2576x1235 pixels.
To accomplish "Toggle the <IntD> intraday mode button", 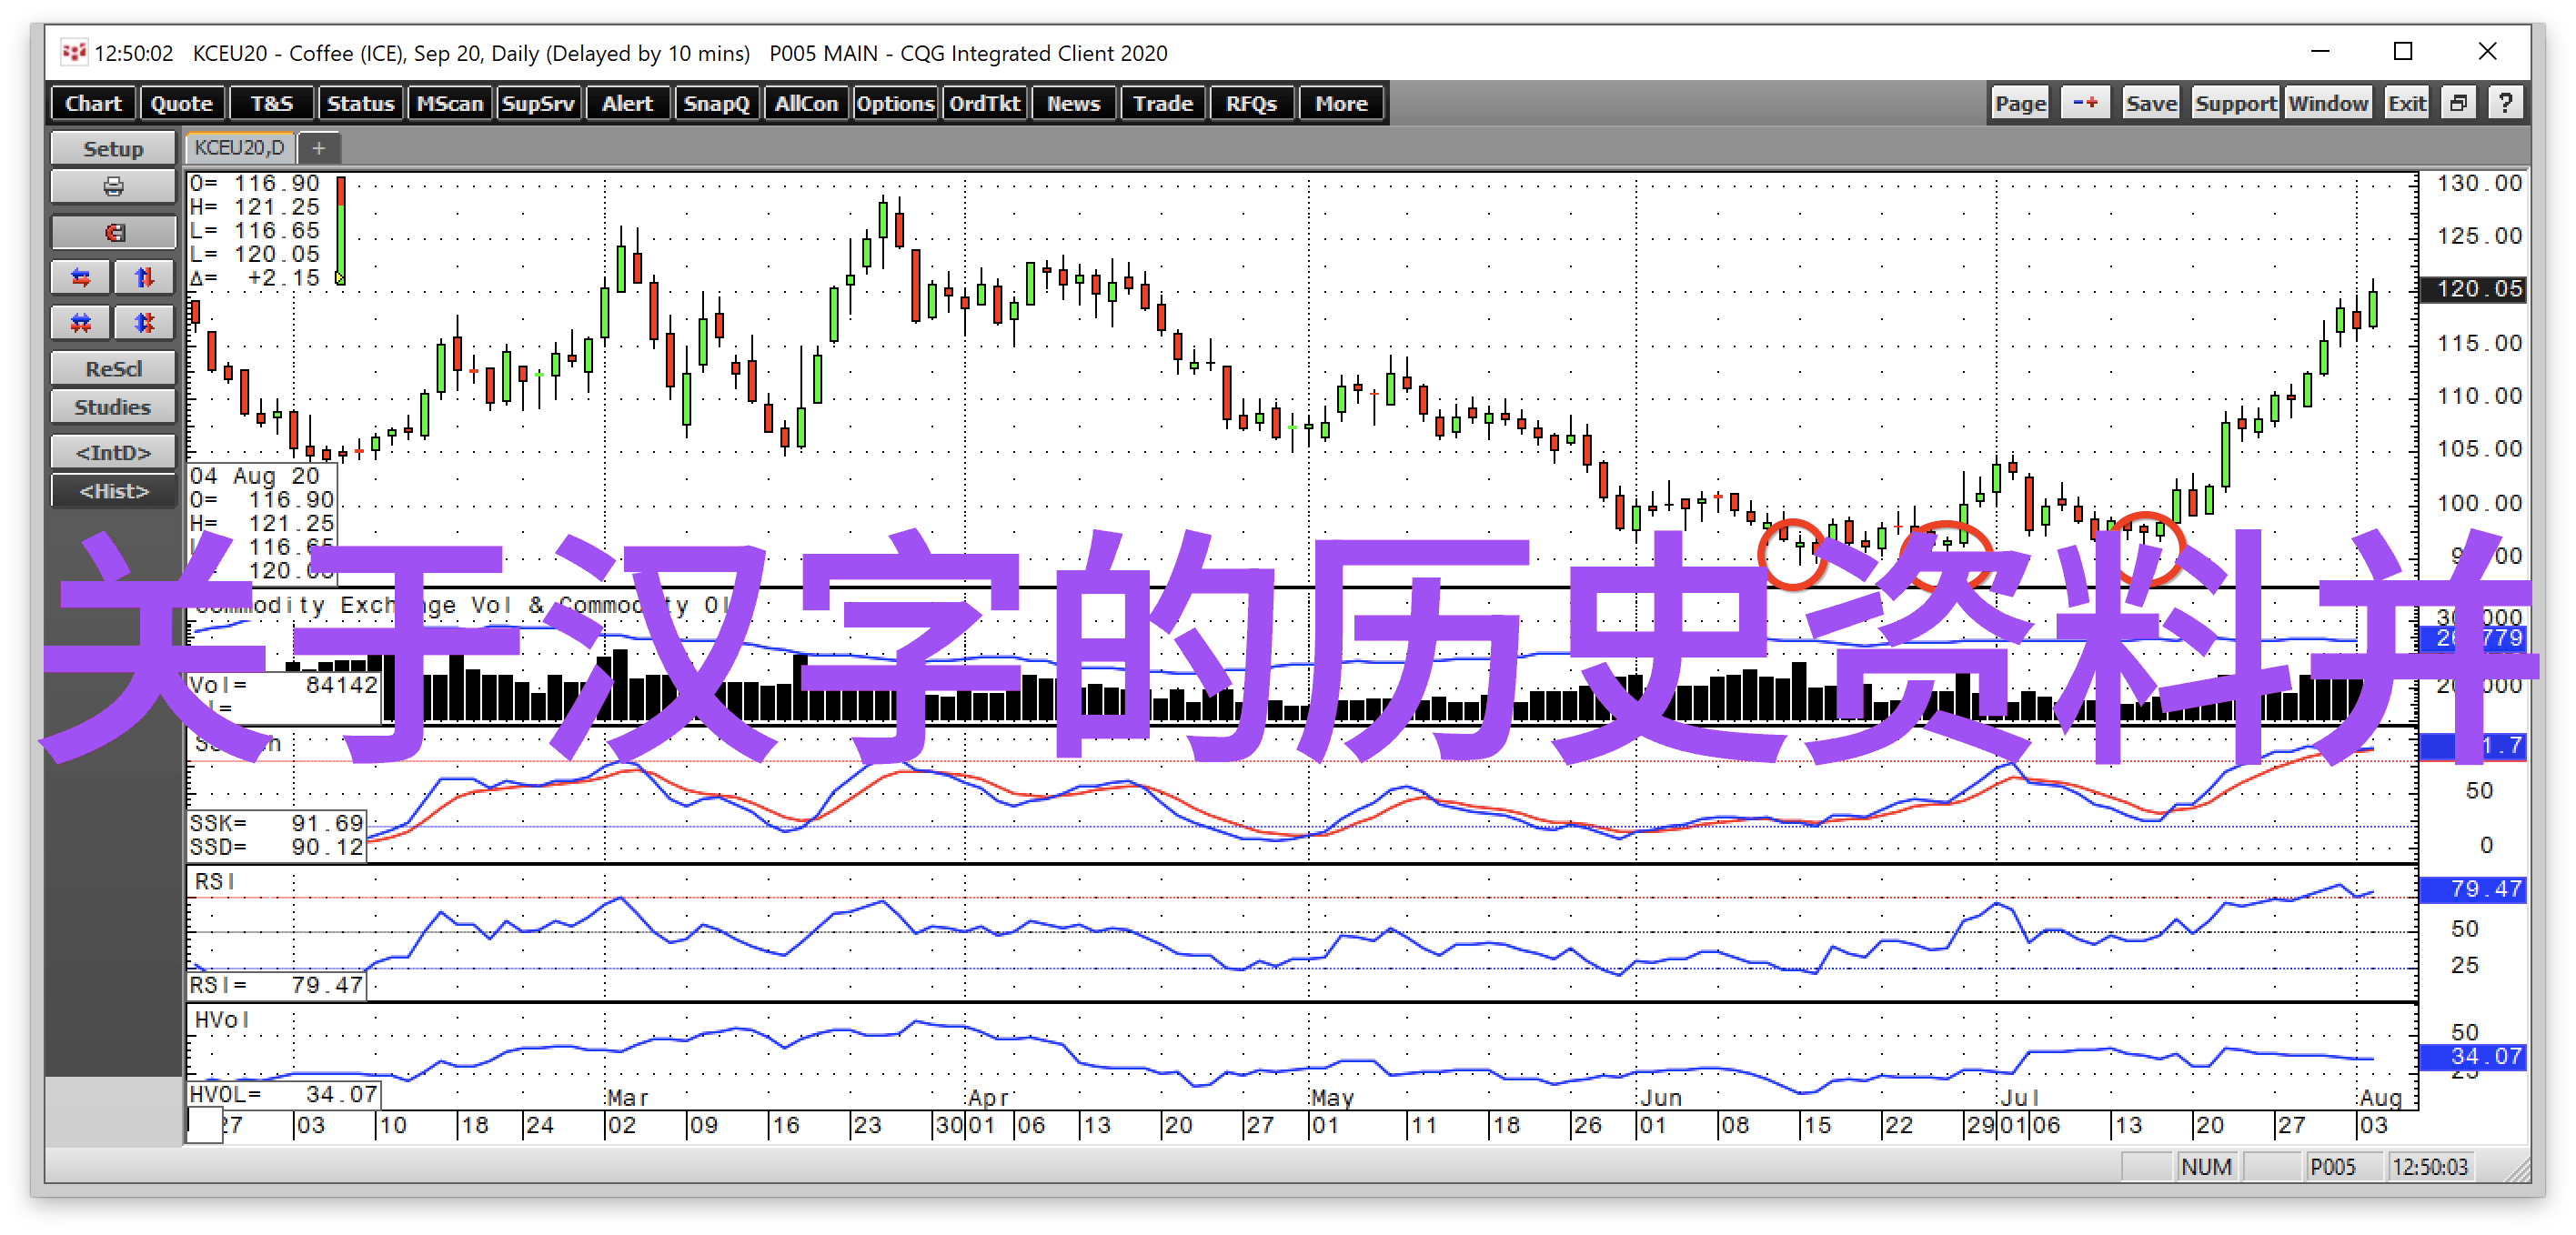I will tap(113, 452).
